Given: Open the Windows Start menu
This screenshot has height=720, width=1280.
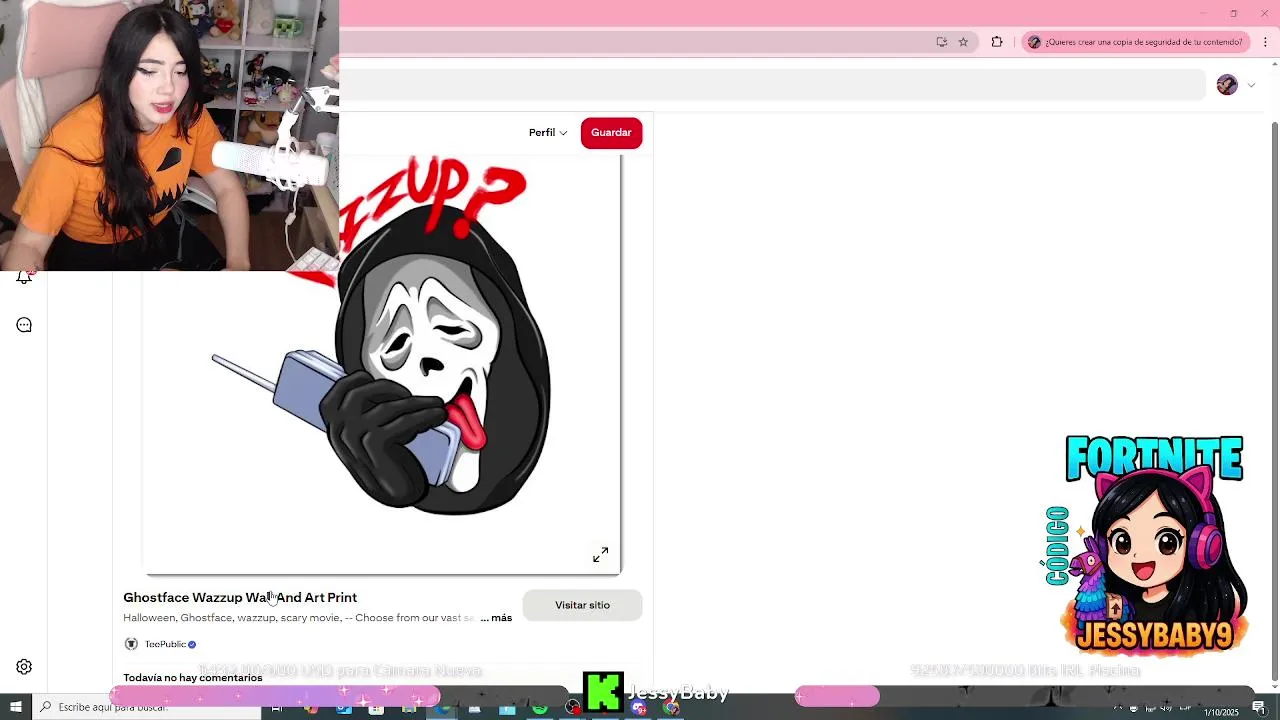Looking at the screenshot, I should 15,707.
